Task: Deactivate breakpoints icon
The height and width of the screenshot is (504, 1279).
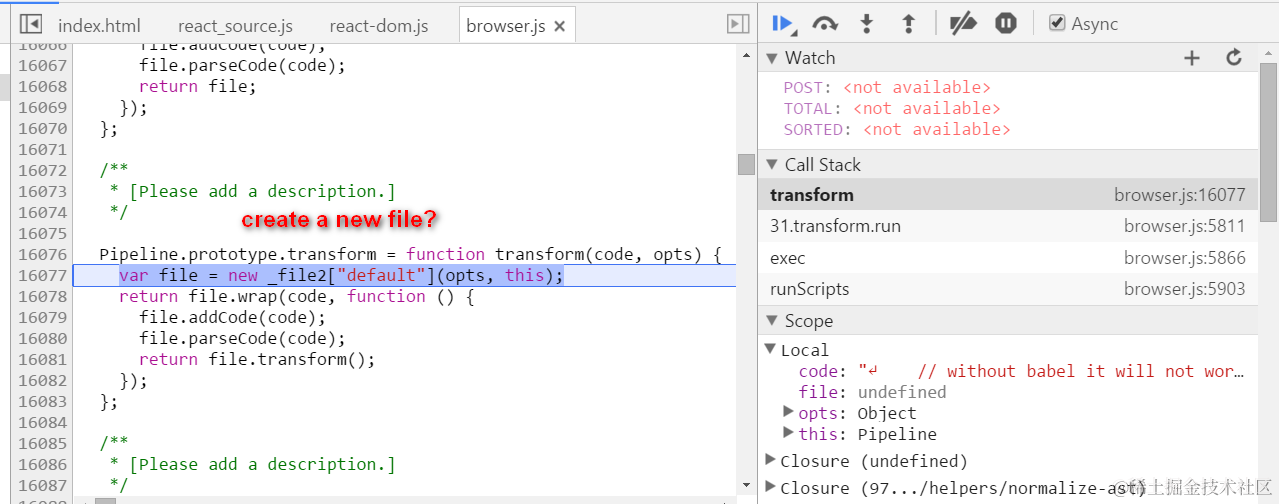Action: tap(963, 24)
